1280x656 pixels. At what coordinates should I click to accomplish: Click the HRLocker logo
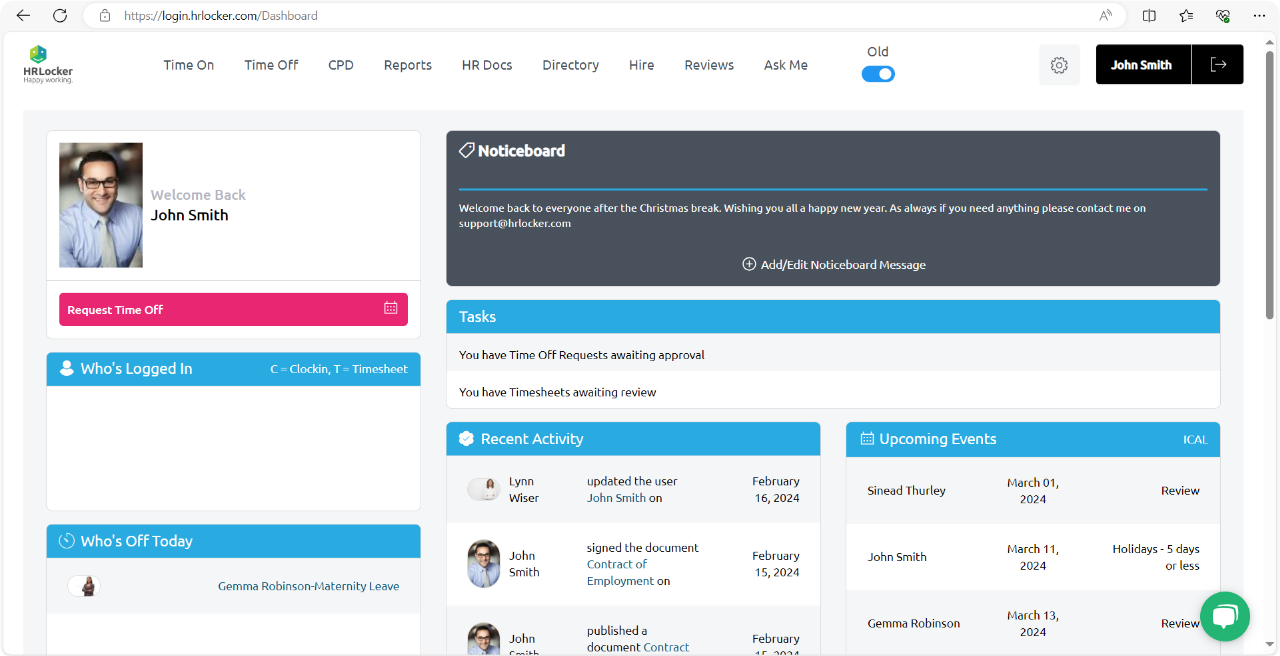coord(46,62)
